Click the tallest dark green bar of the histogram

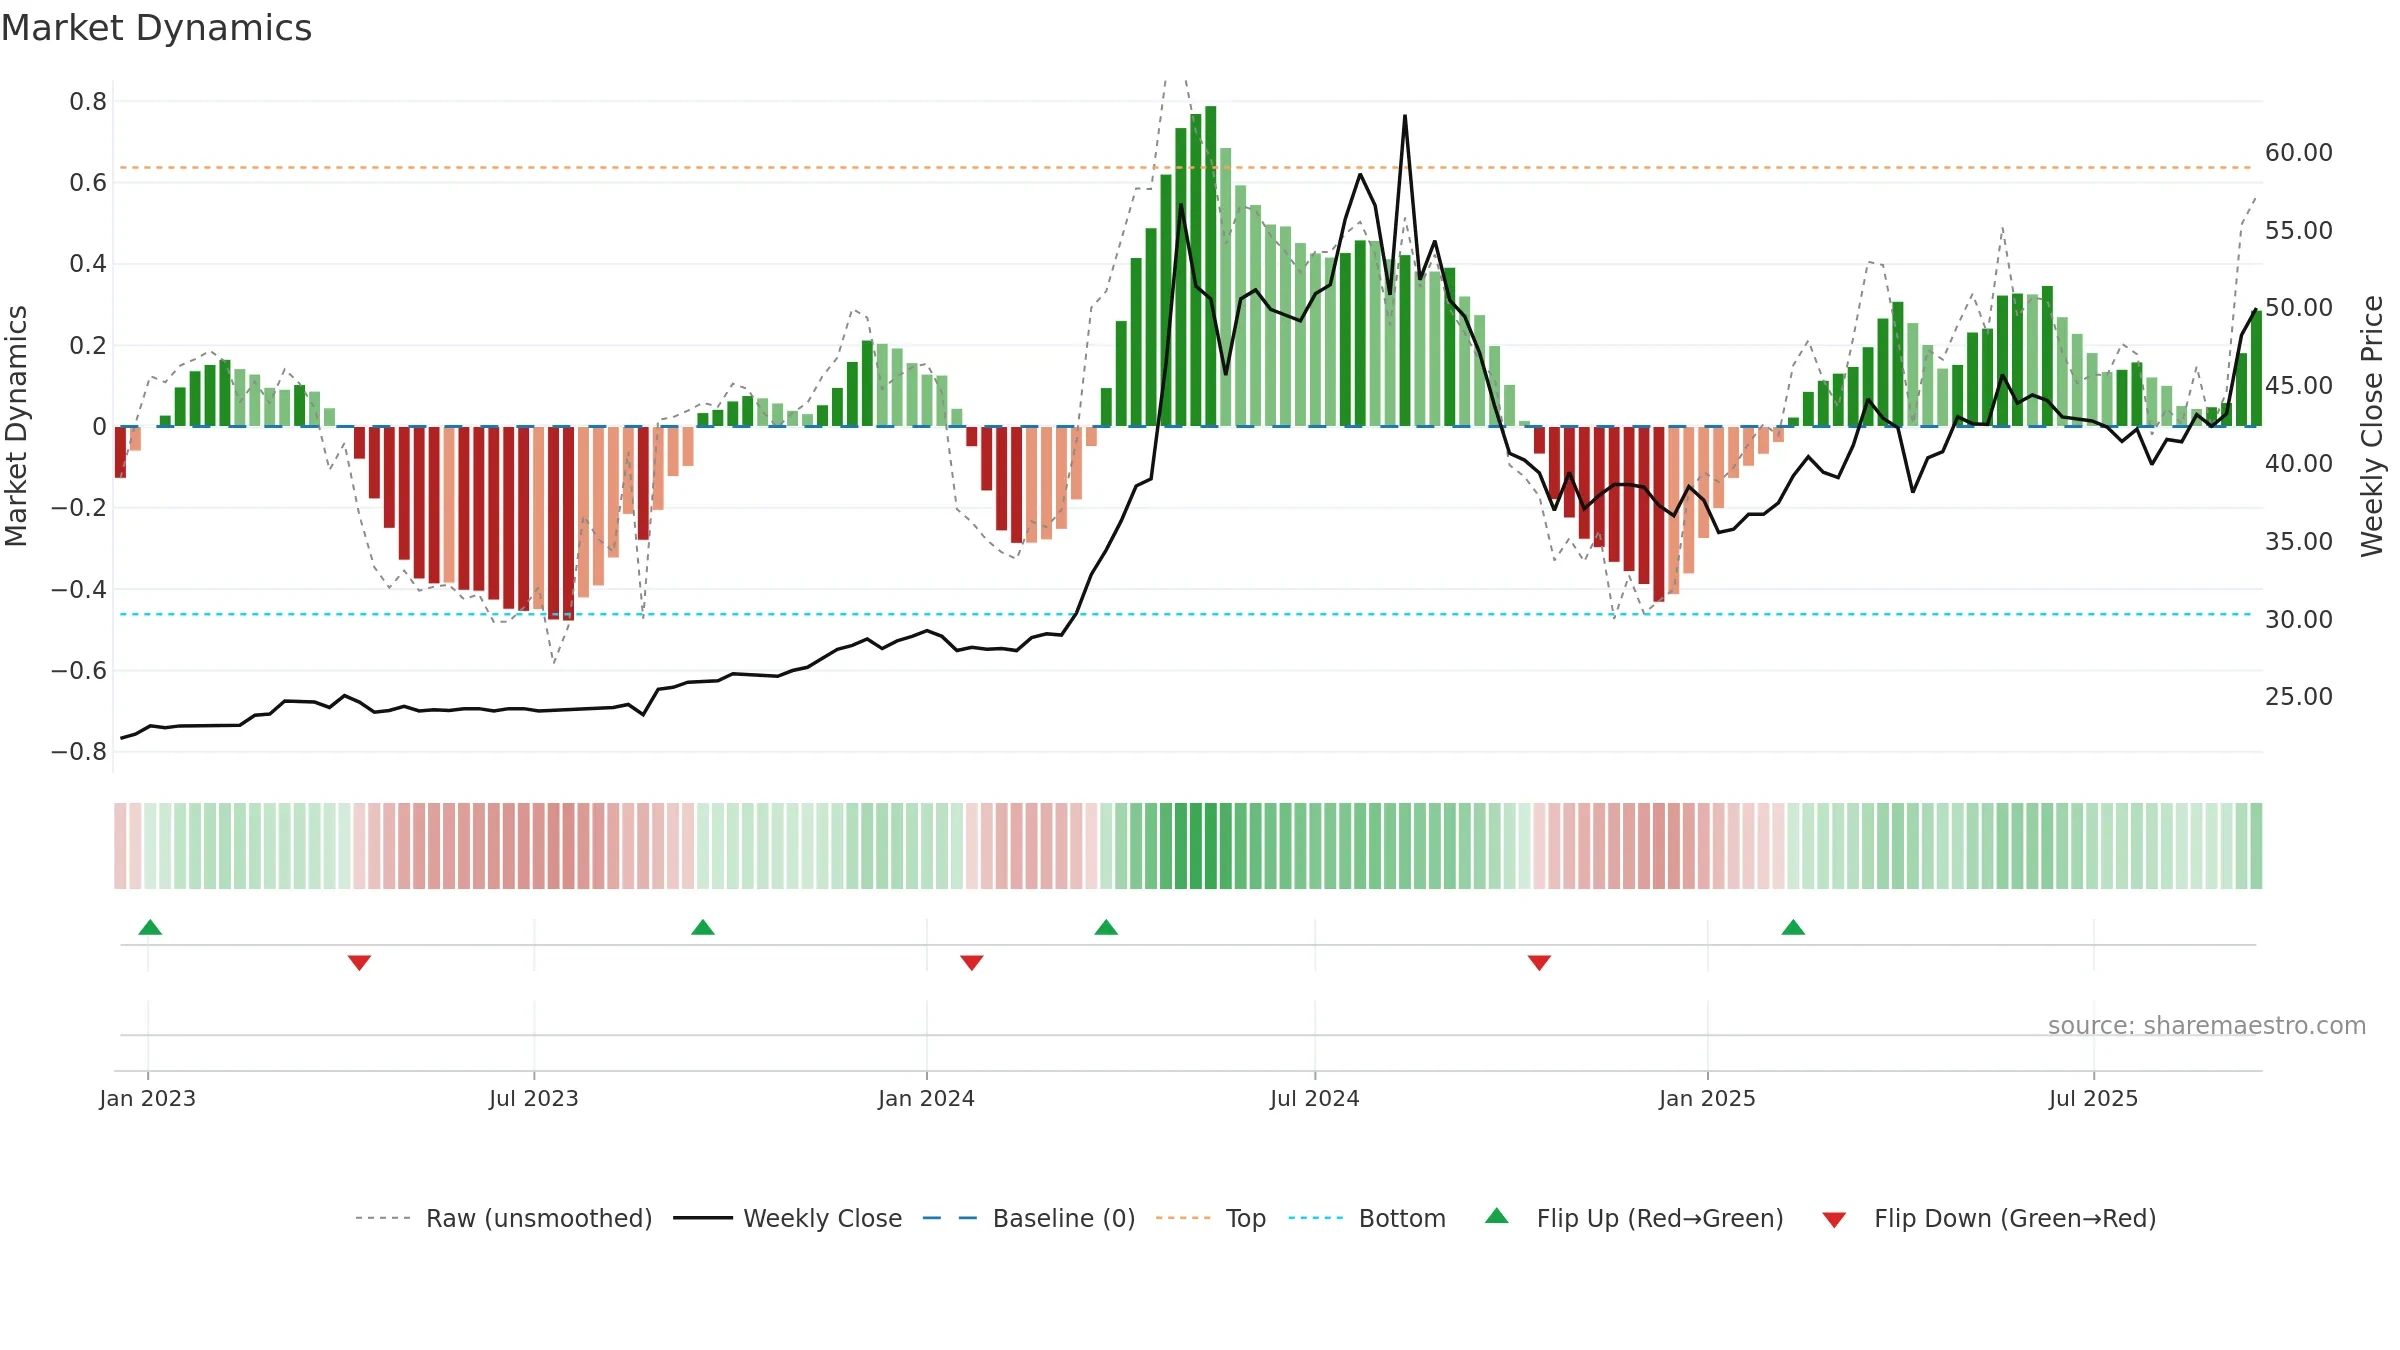click(1211, 266)
